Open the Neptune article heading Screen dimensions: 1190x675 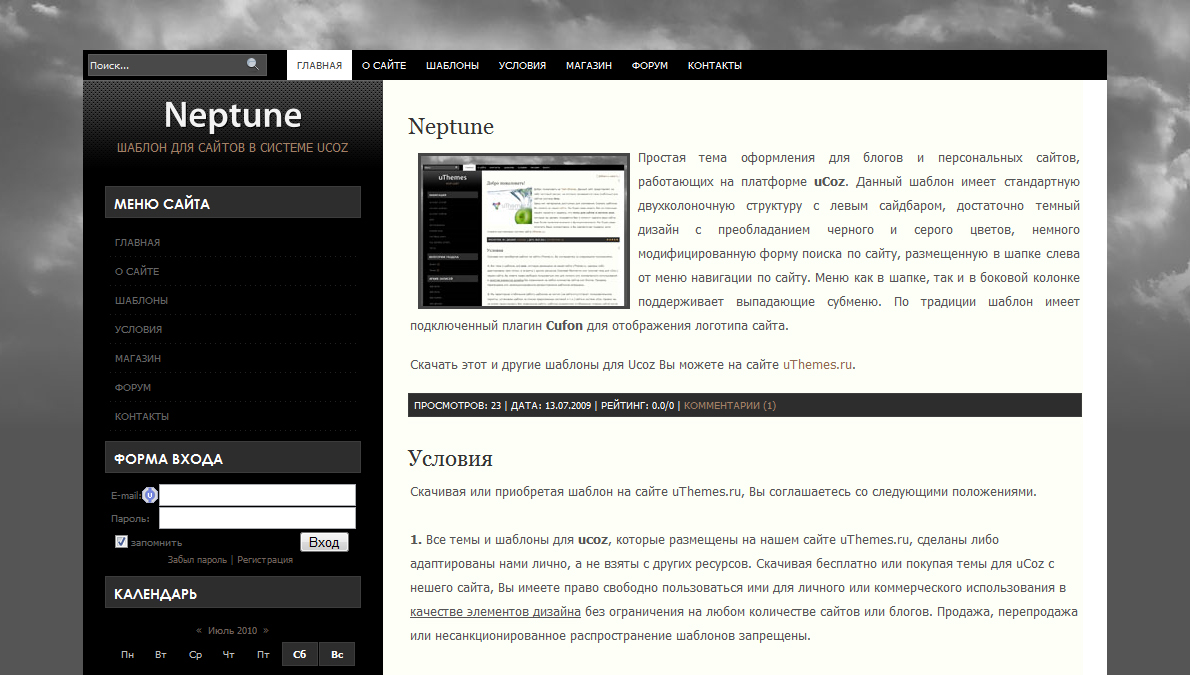(451, 126)
